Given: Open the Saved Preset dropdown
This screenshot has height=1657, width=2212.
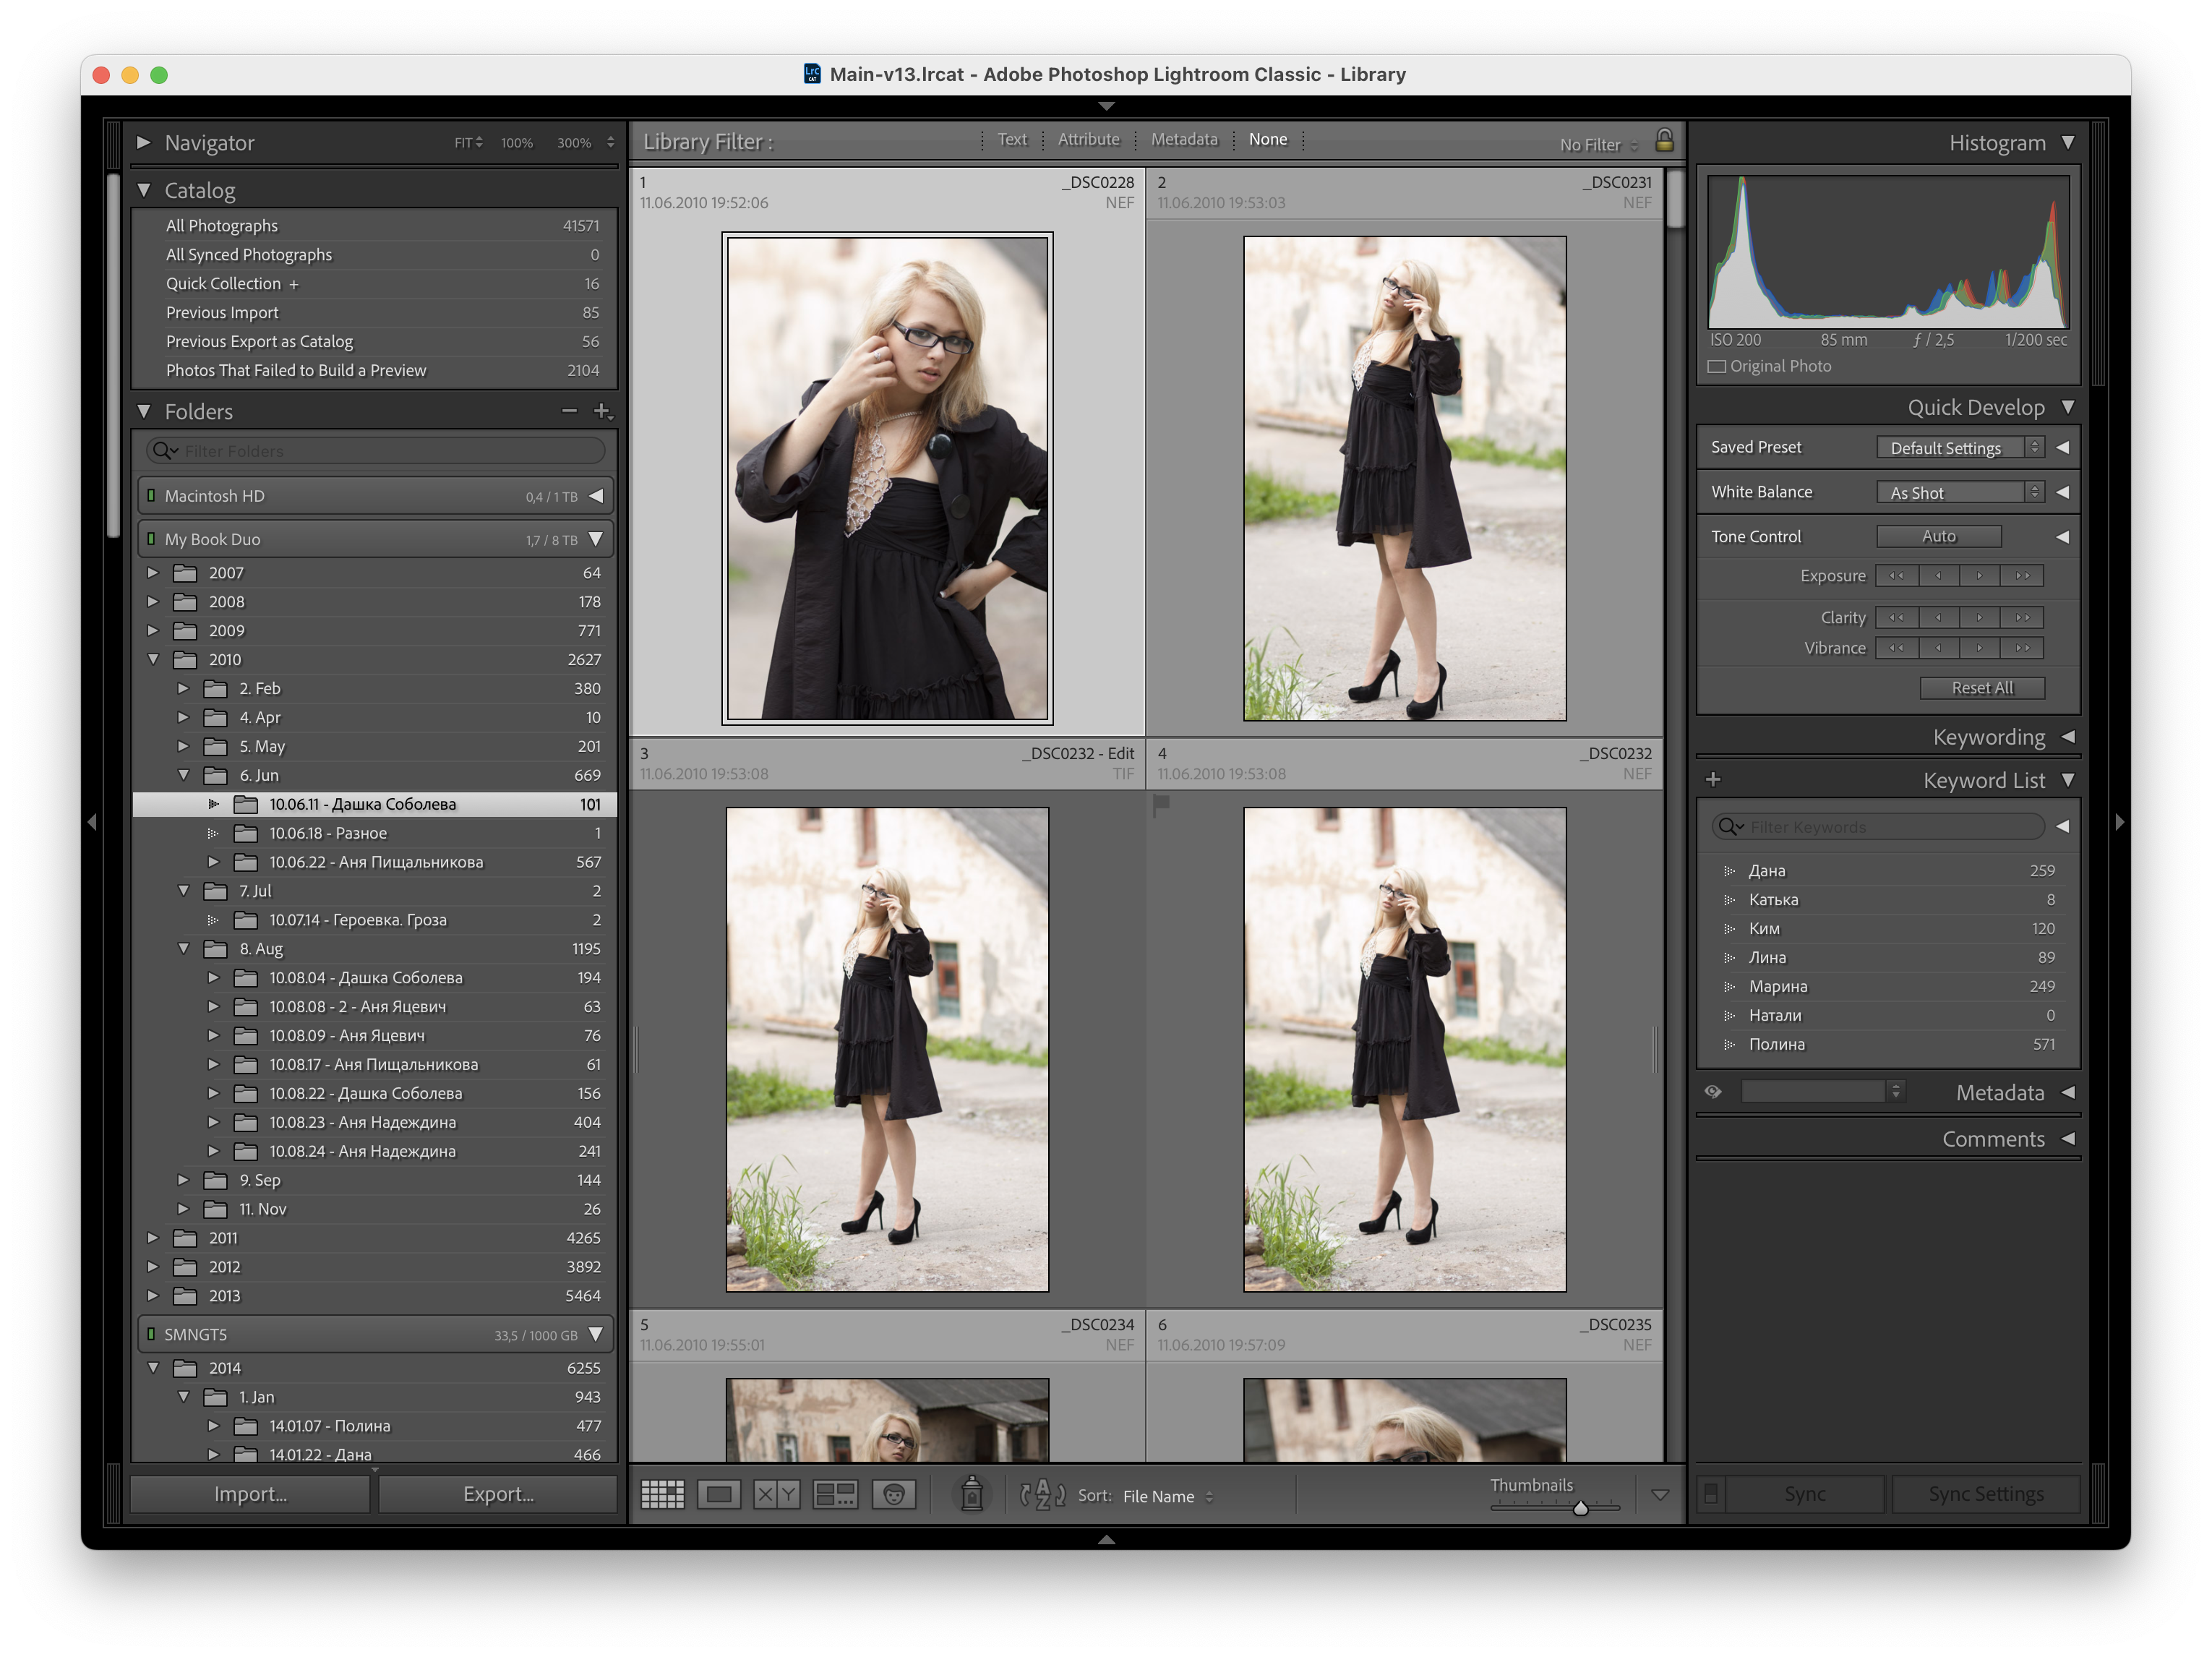Looking at the screenshot, I should coord(1960,448).
